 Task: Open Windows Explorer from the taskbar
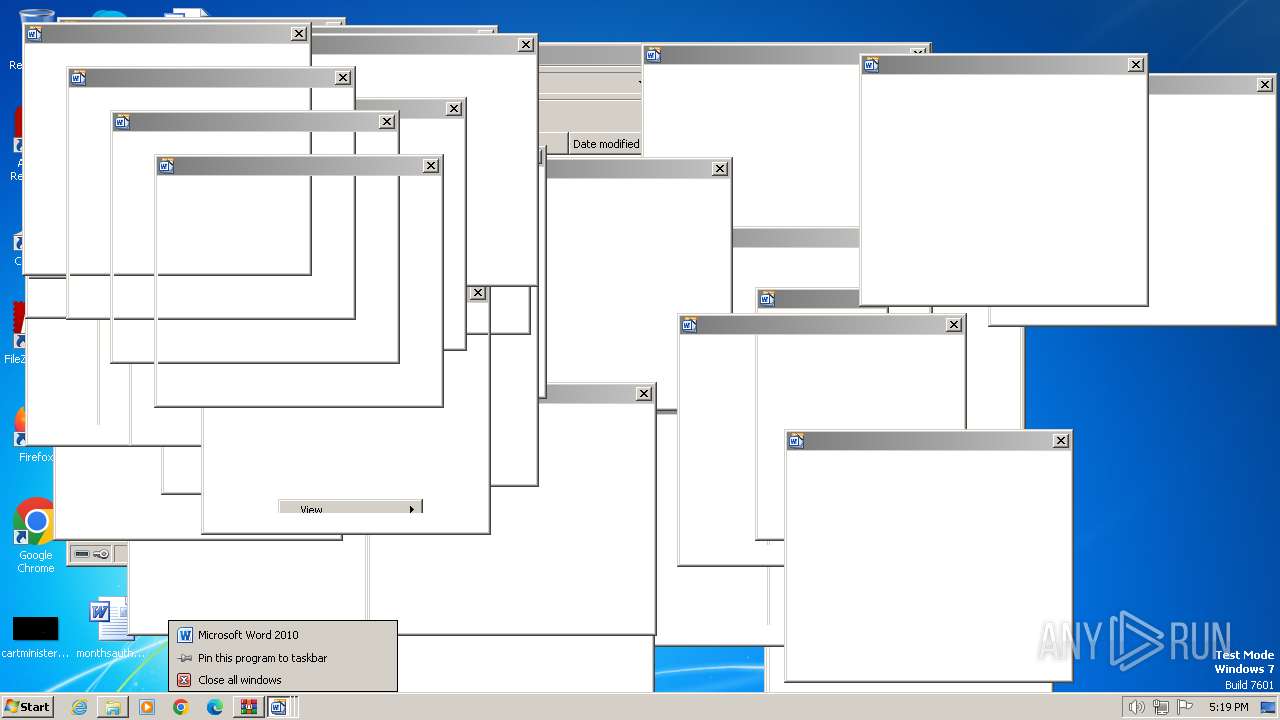tap(113, 707)
